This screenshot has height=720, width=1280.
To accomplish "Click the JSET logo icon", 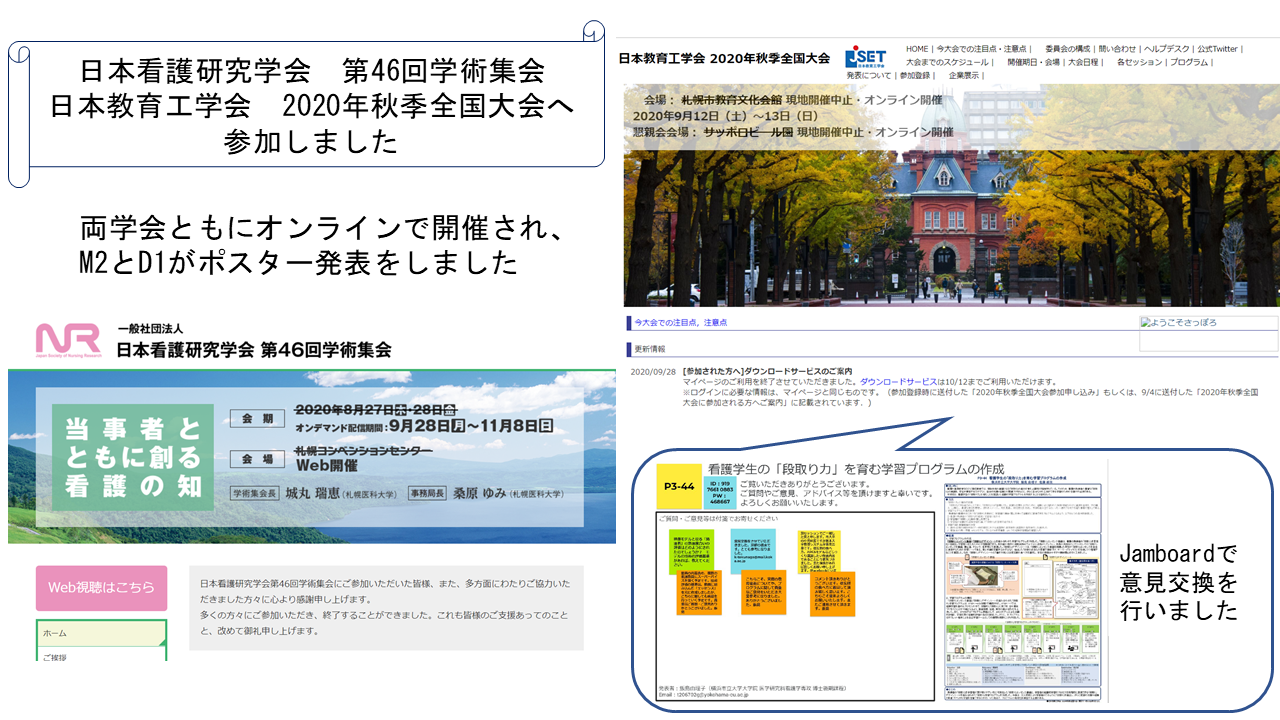I will point(865,58).
